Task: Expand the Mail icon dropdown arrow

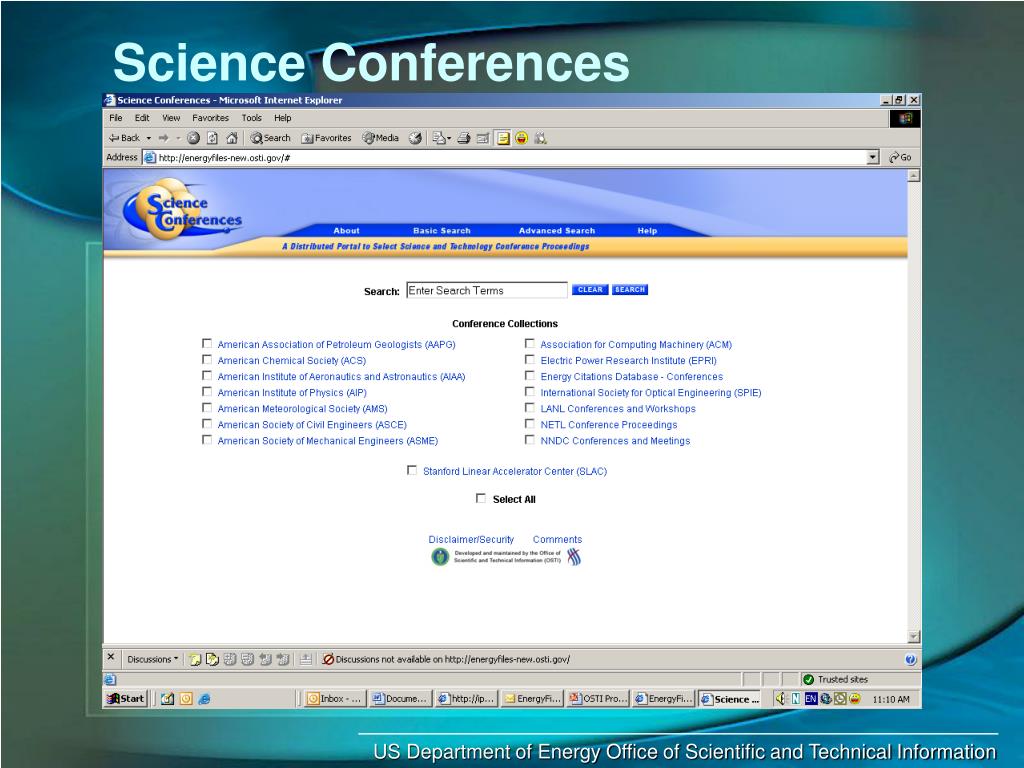Action: pos(449,138)
